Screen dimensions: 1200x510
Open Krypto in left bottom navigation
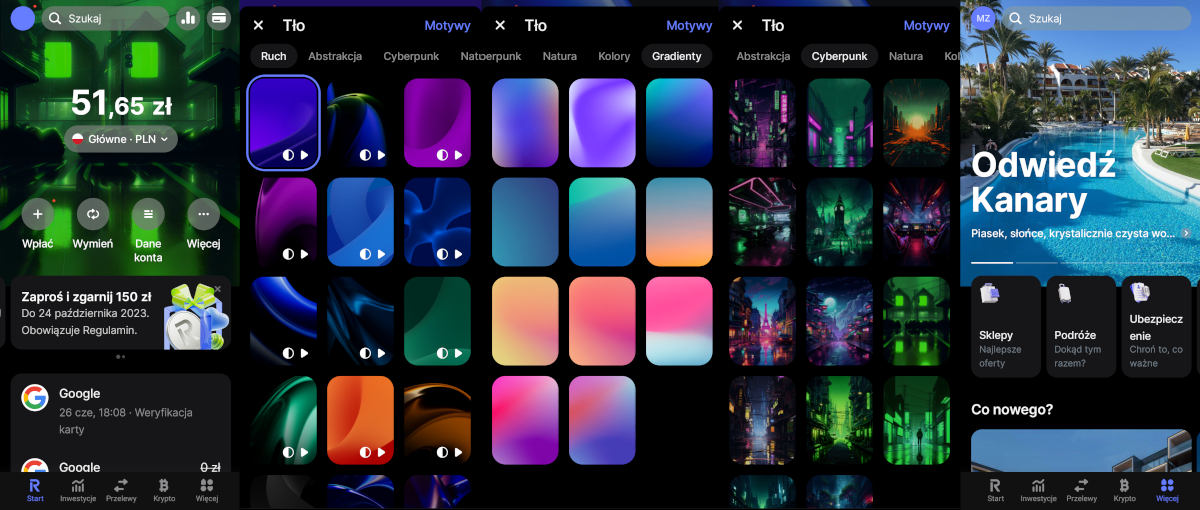coord(165,490)
